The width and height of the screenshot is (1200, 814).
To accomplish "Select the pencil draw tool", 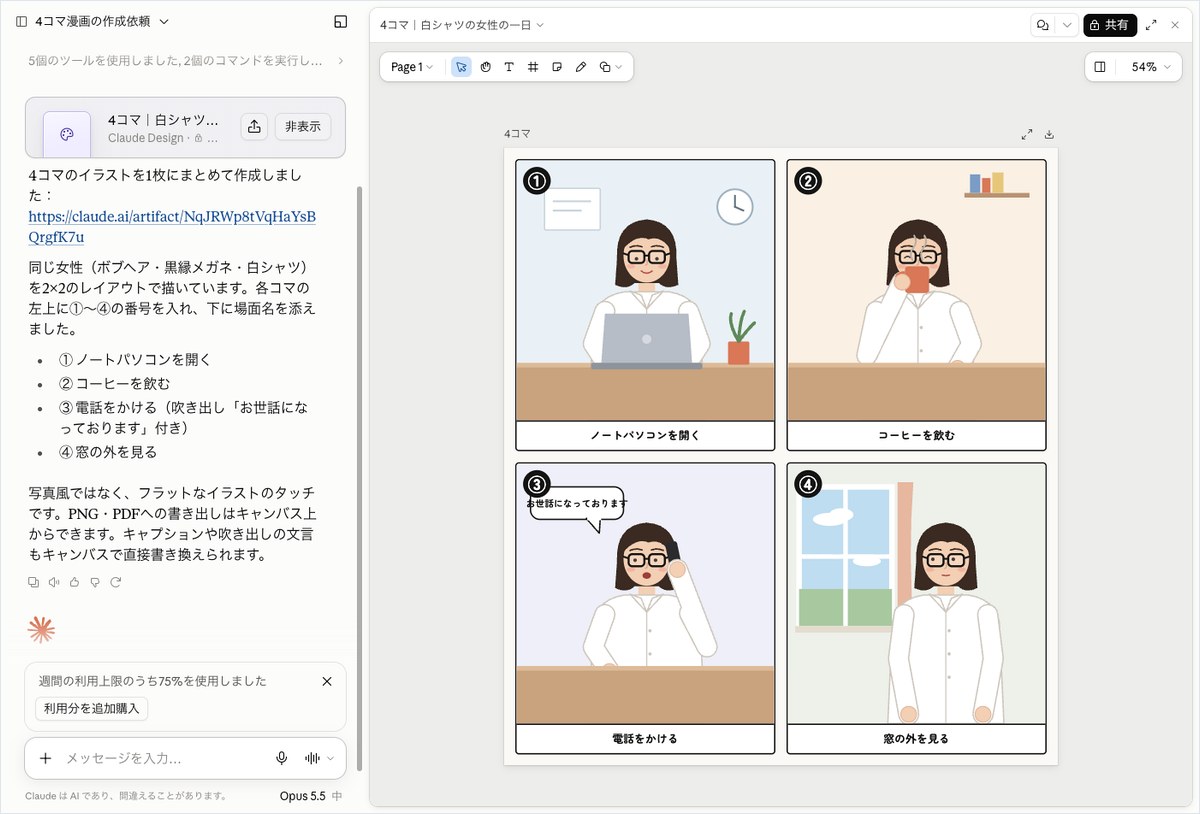I will pyautogui.click(x=581, y=67).
